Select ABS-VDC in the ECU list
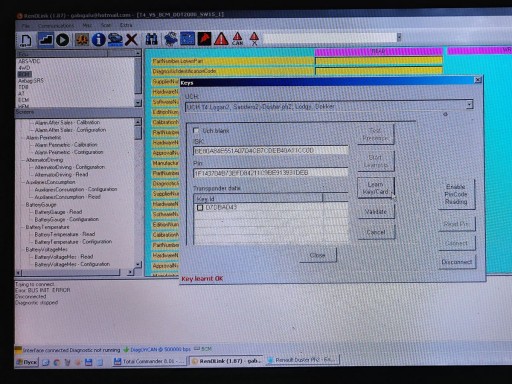 (29, 61)
